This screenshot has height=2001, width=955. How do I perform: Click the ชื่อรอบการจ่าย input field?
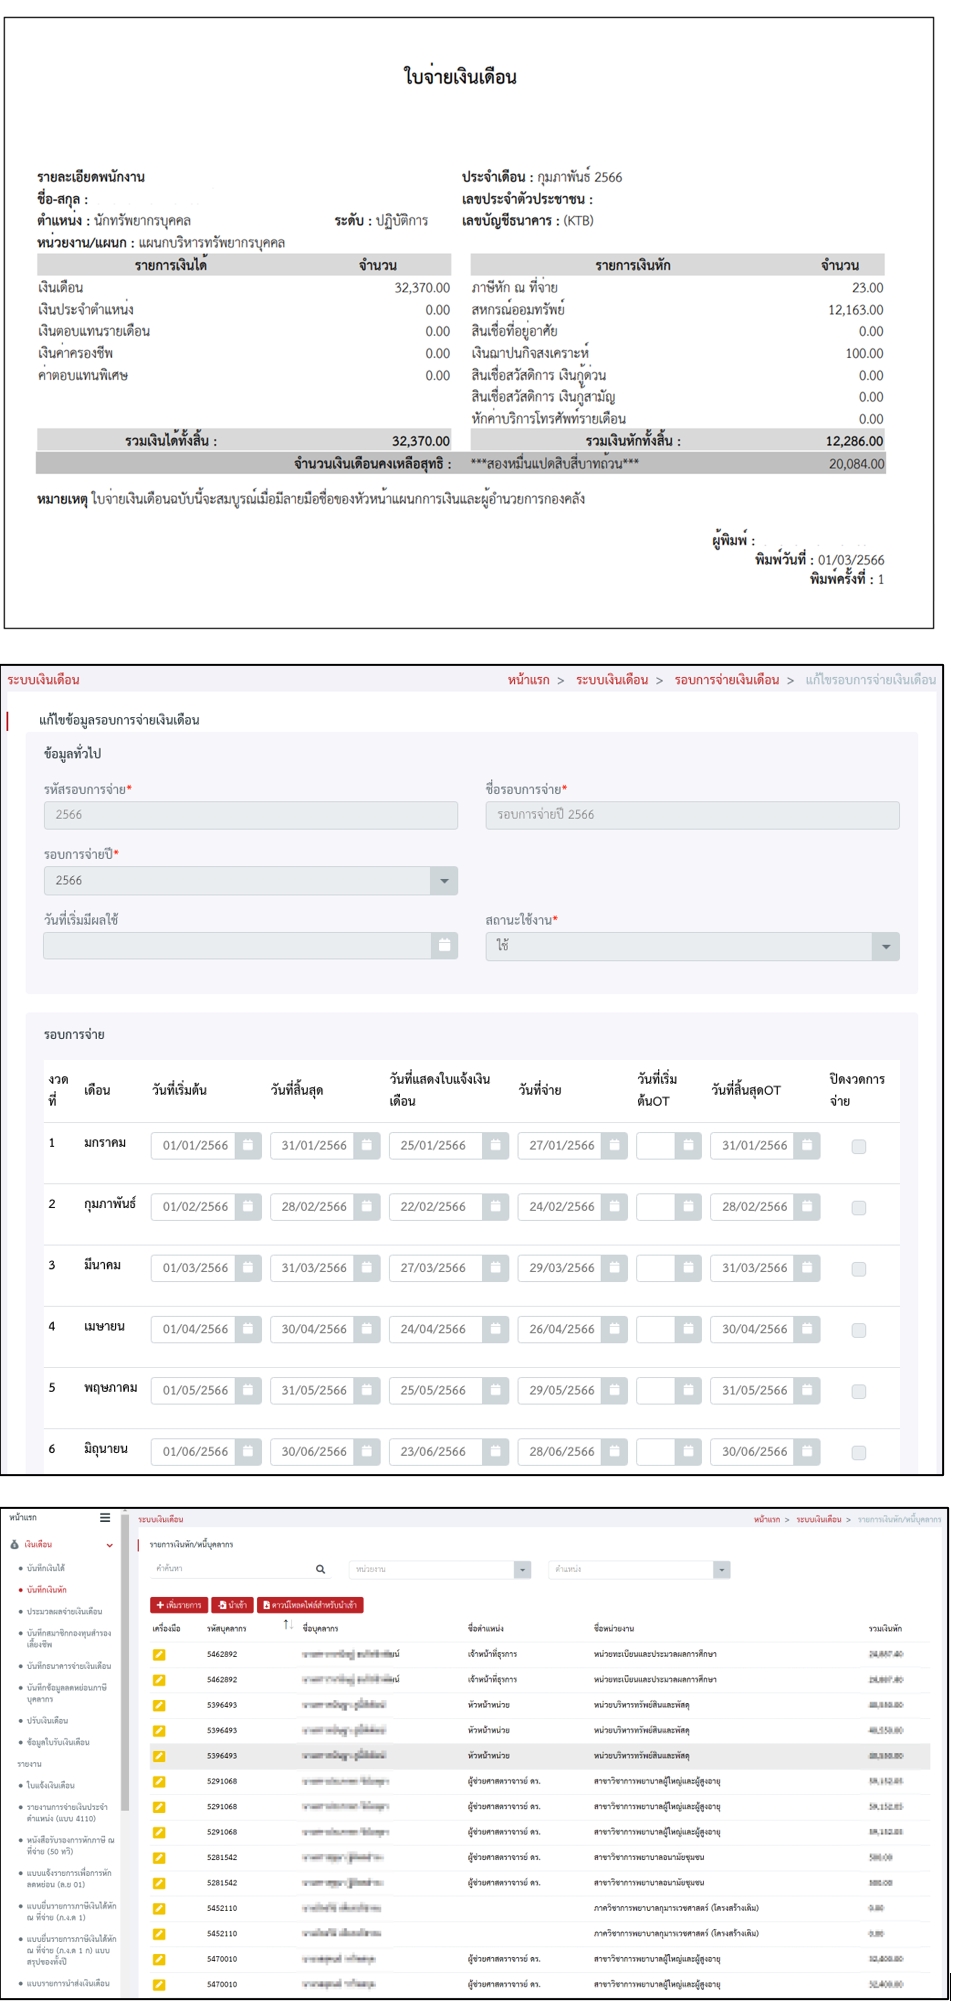[692, 815]
